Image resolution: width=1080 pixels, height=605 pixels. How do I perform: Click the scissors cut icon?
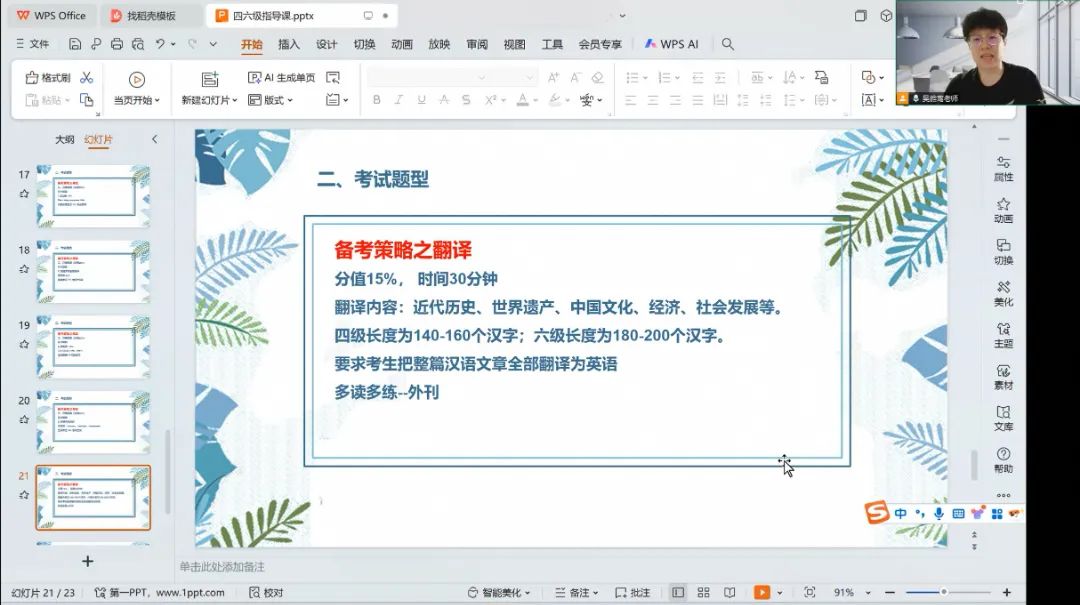click(x=86, y=78)
